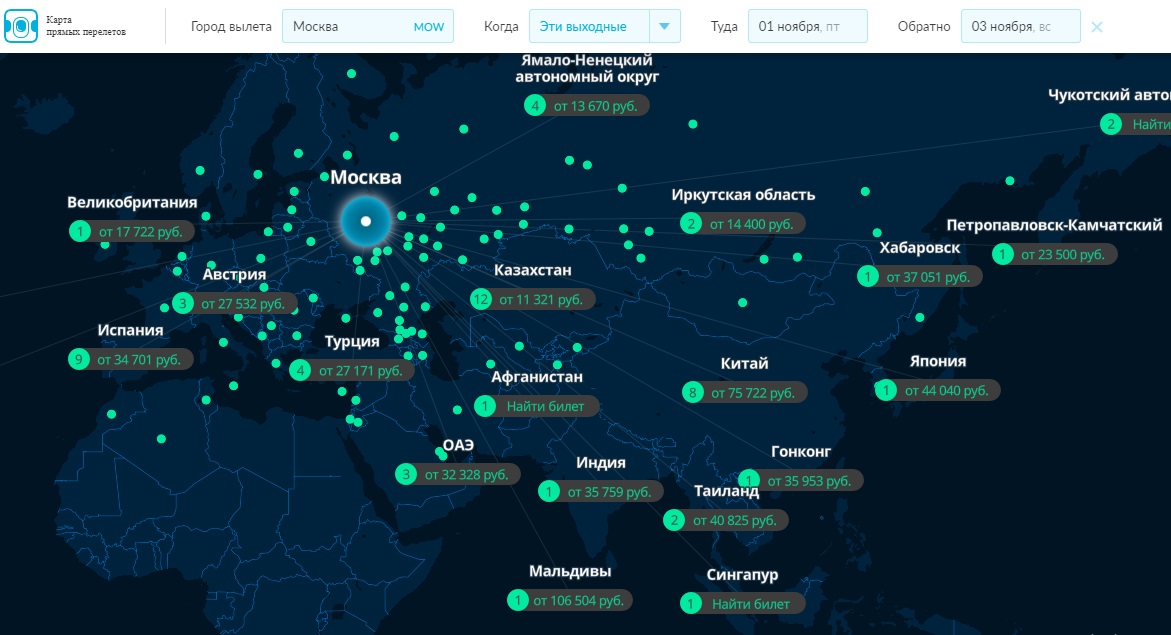
Task: Click the green 12 badge for Казахстан
Action: point(481,299)
